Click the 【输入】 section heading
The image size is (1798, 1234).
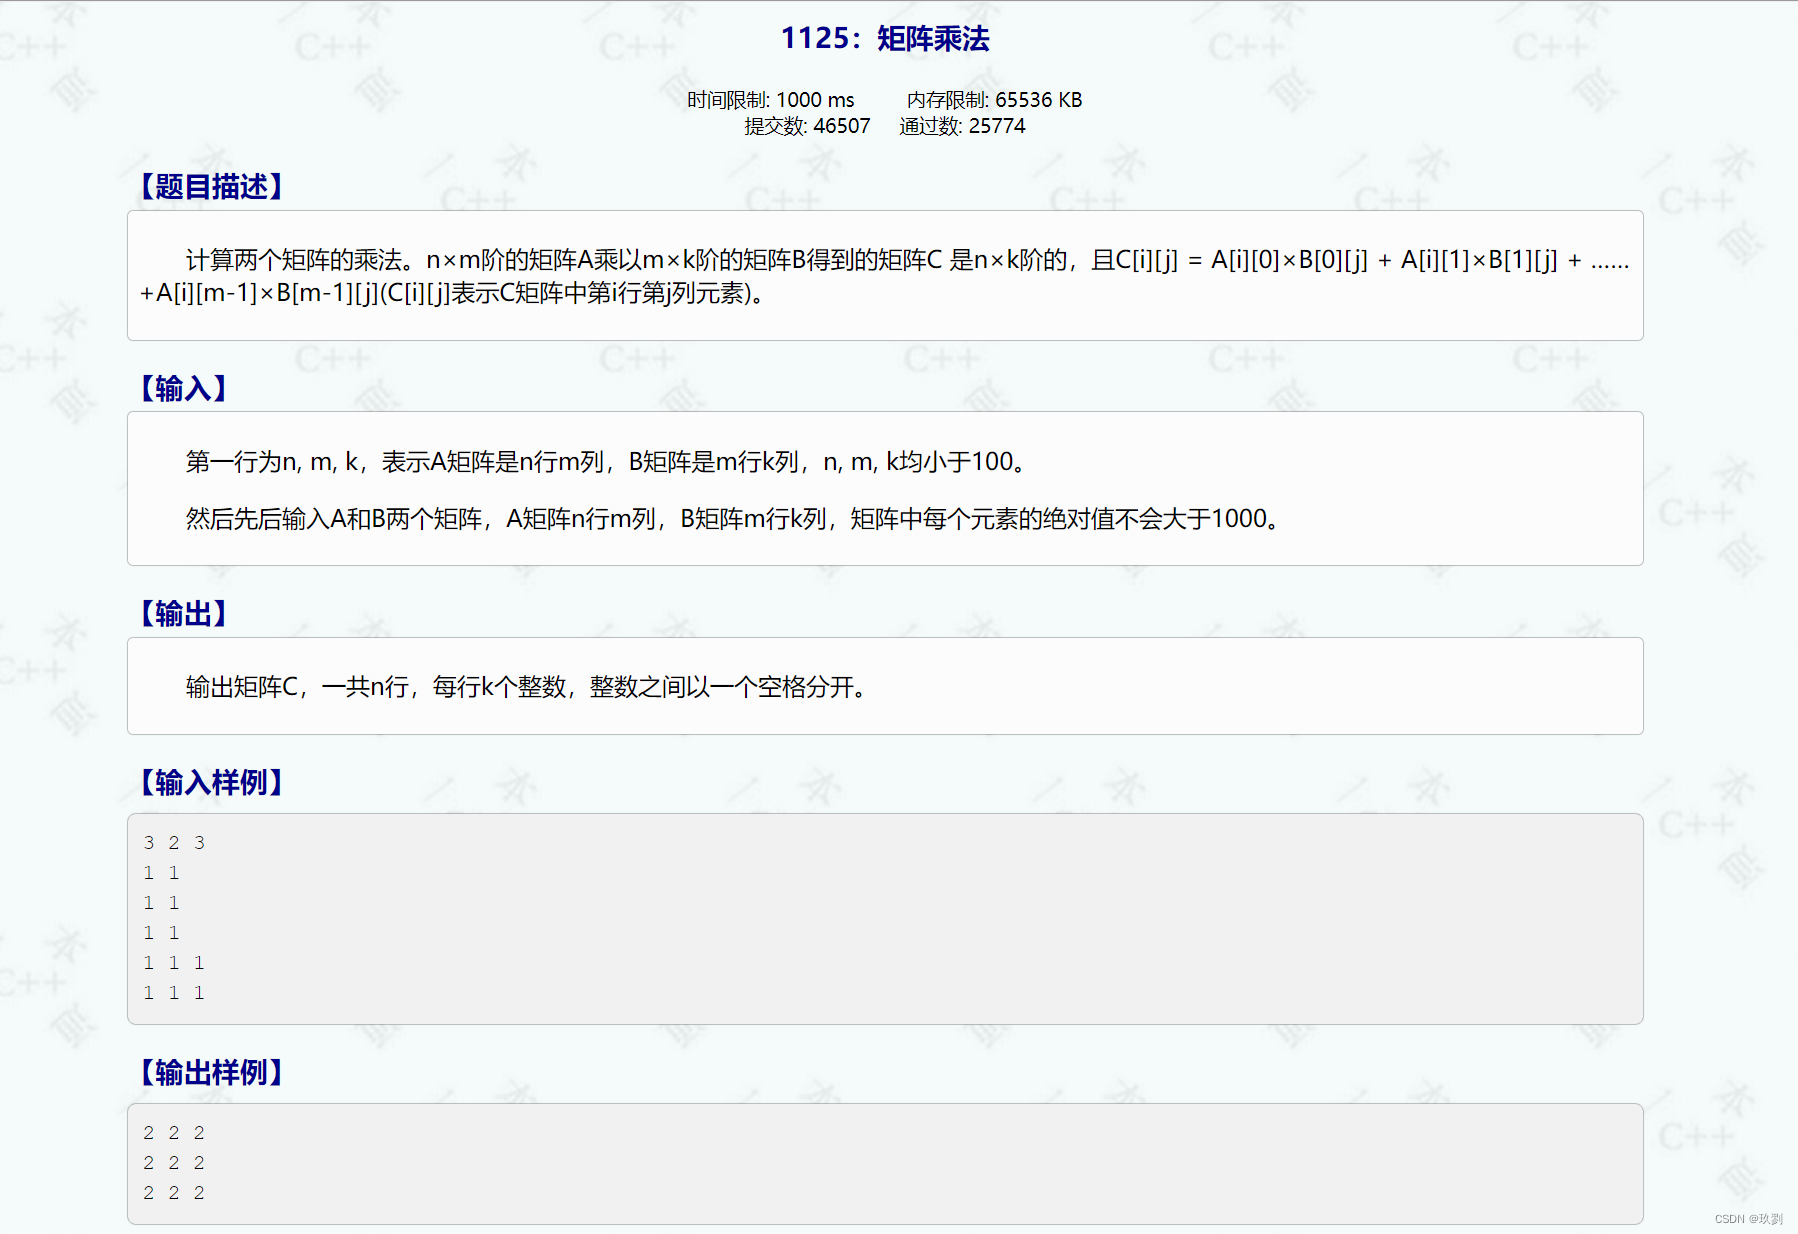(x=183, y=388)
